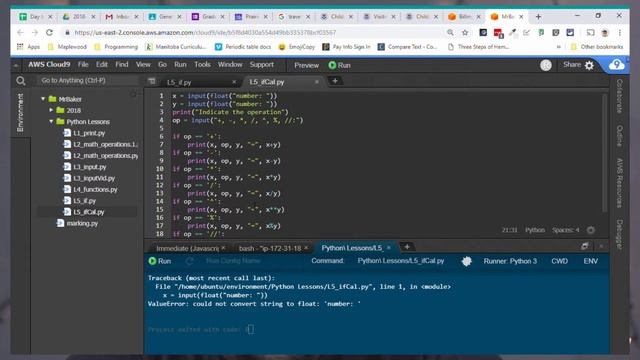
Task: Open a new Chrome tab
Action: pyautogui.click(x=538, y=17)
